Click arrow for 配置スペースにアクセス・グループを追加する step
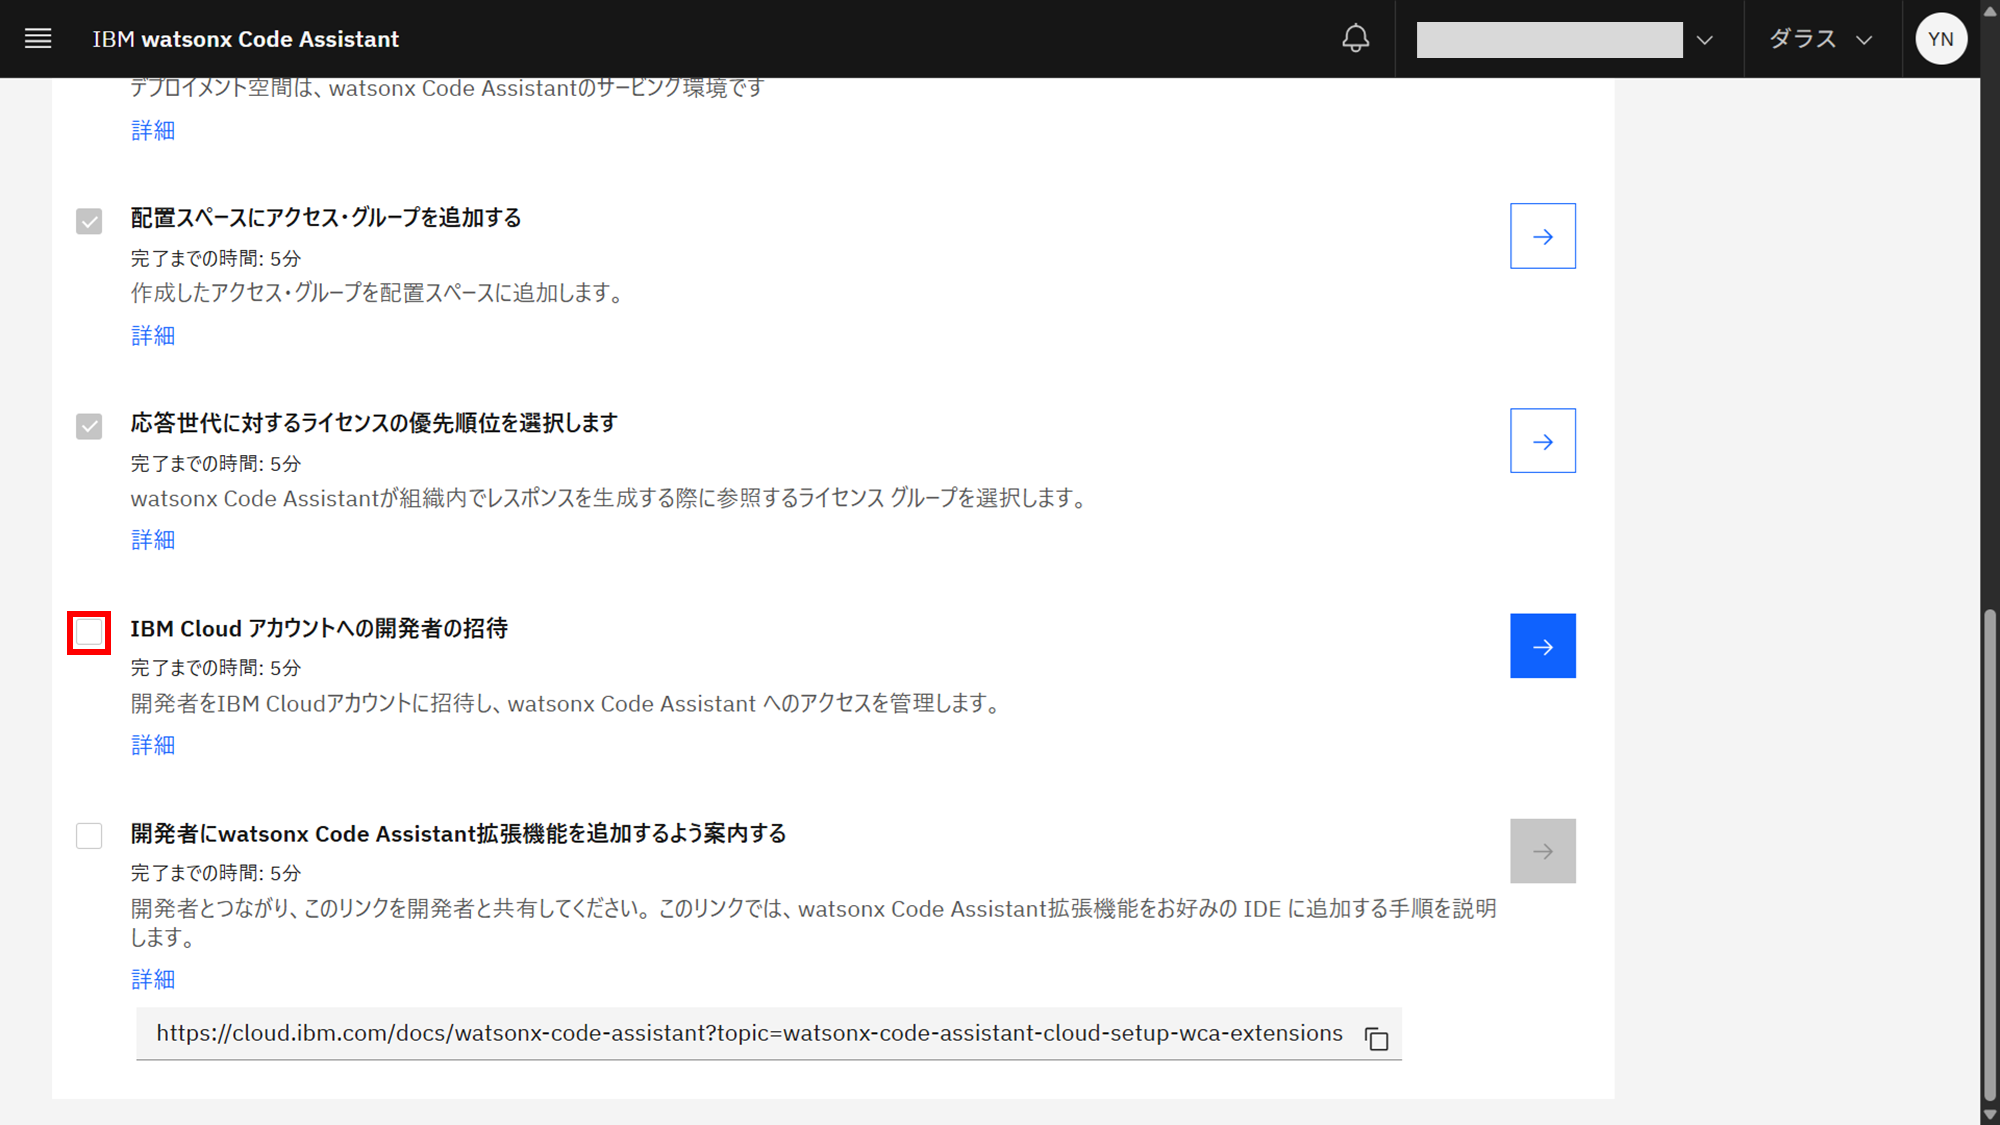Image resolution: width=2000 pixels, height=1125 pixels. pos(1542,236)
